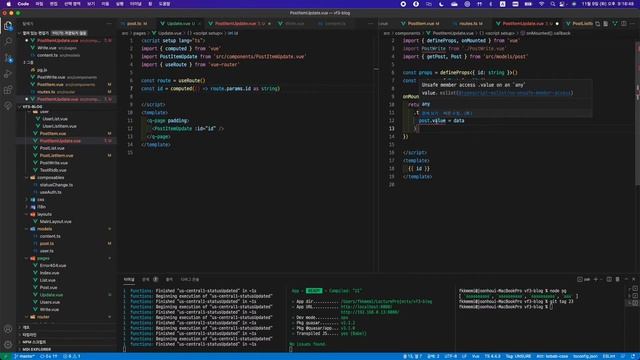Open the Search view in activity bar
Image resolution: width=640 pixels, height=360 pixels.
[x=8, y=42]
